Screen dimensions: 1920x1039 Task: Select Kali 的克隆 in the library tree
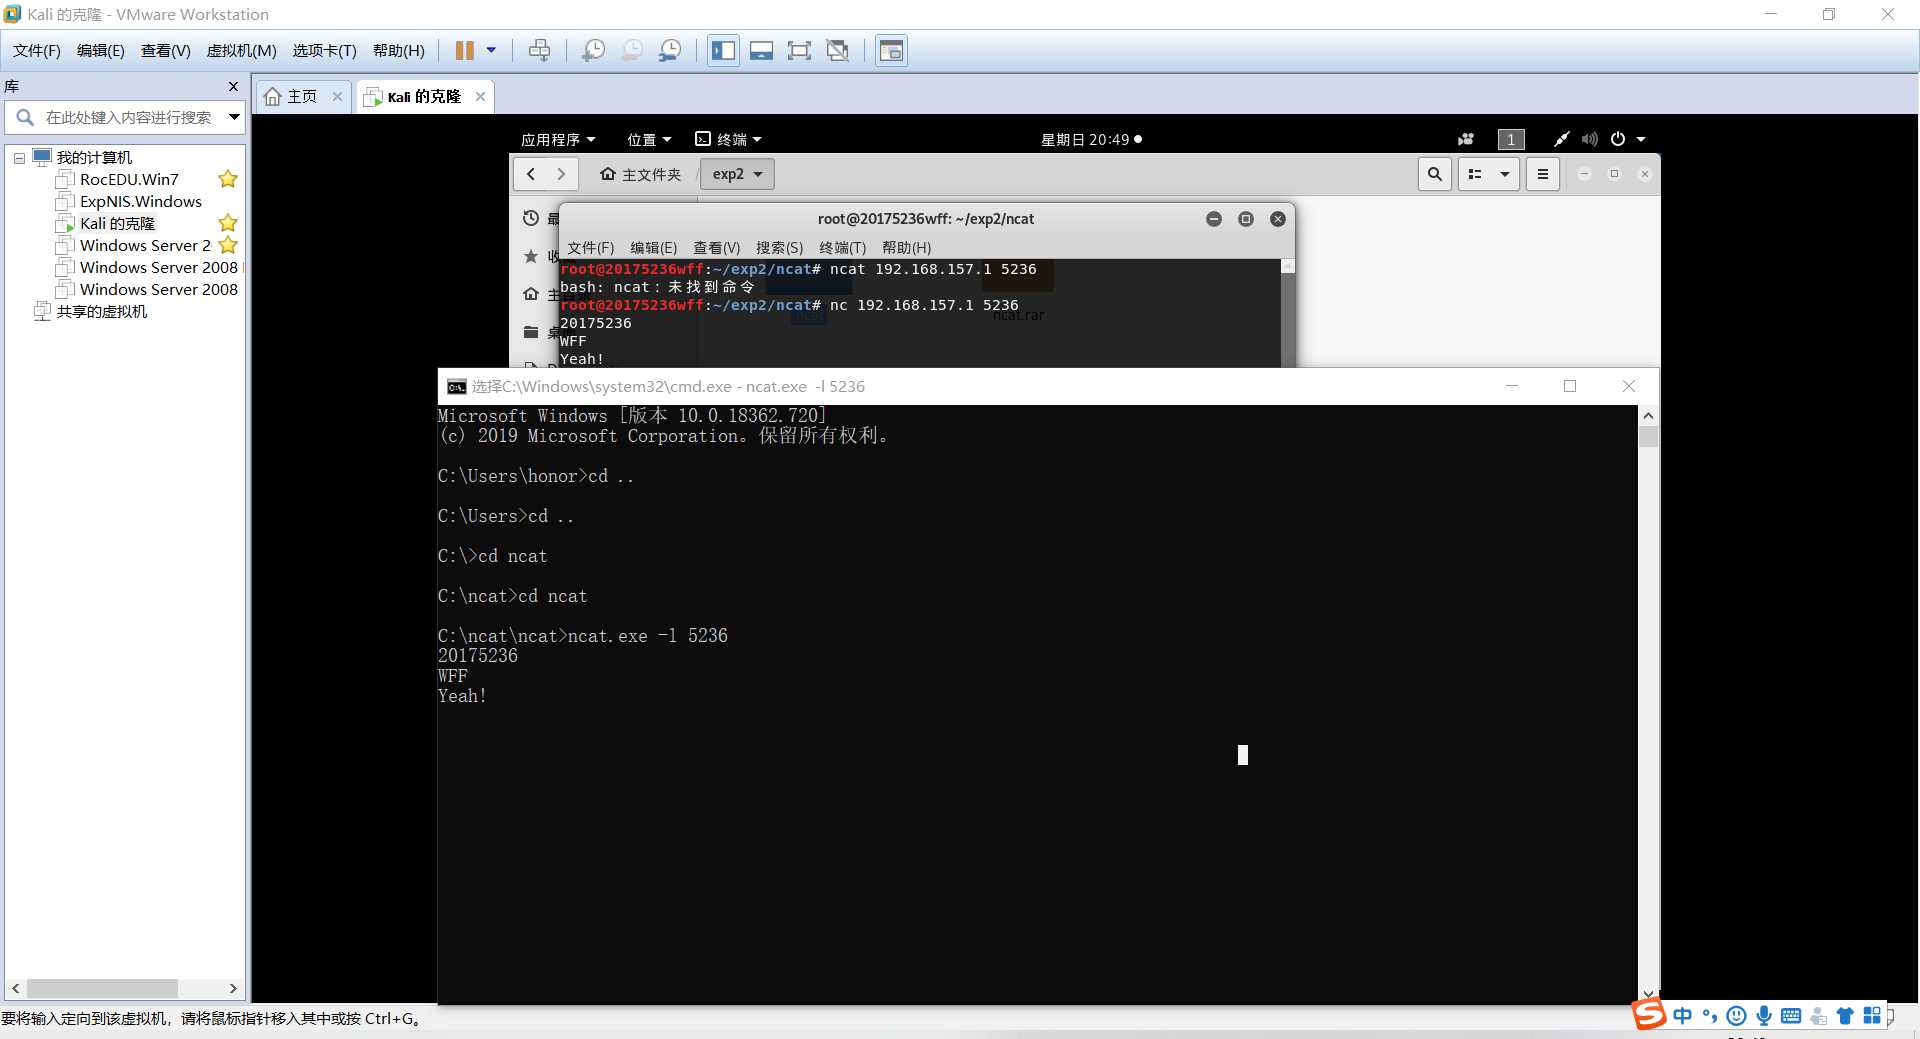(x=117, y=223)
